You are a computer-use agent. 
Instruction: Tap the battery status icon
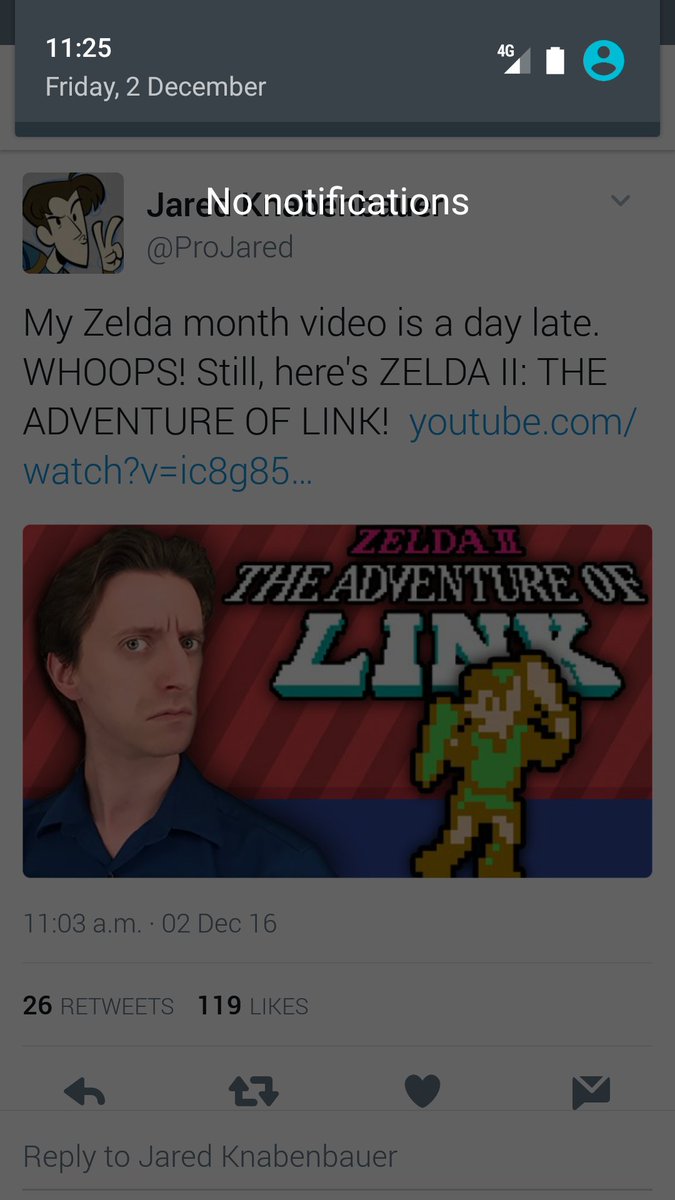pos(555,60)
